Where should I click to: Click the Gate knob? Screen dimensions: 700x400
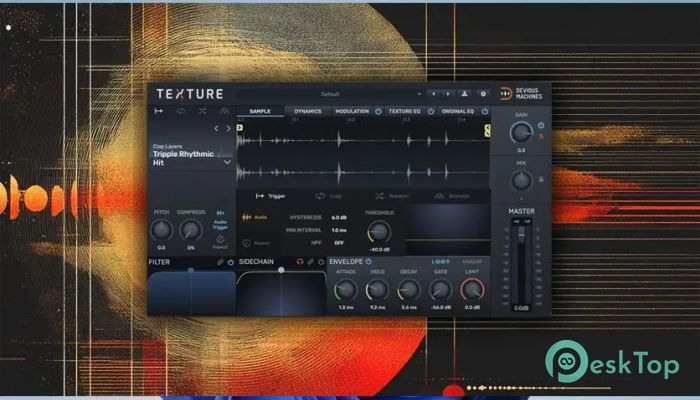click(441, 290)
